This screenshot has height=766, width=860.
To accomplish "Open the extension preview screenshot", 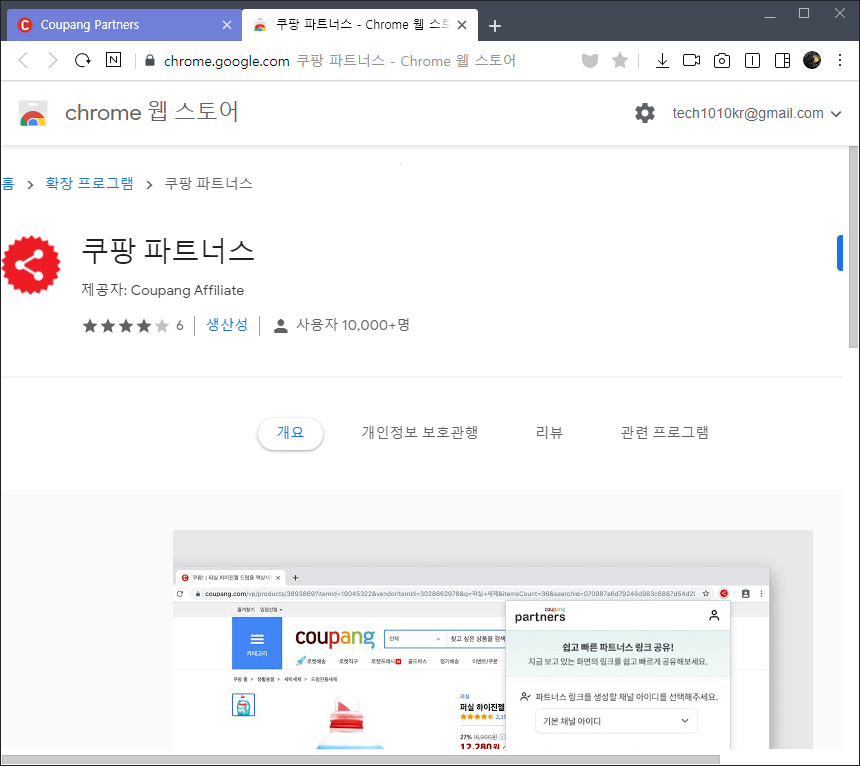I will tap(493, 639).
